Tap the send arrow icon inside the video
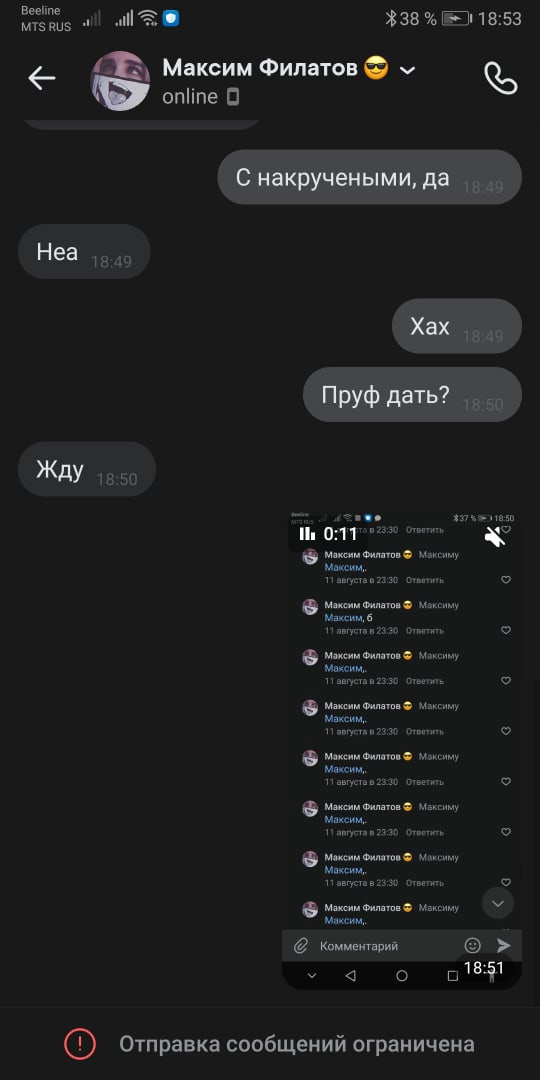 503,946
